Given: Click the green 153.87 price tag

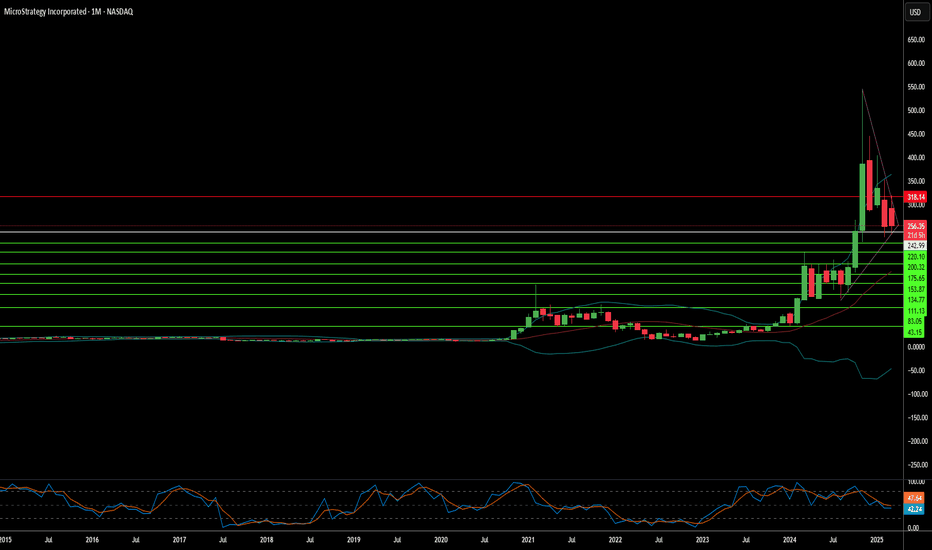Looking at the screenshot, I should click(915, 289).
